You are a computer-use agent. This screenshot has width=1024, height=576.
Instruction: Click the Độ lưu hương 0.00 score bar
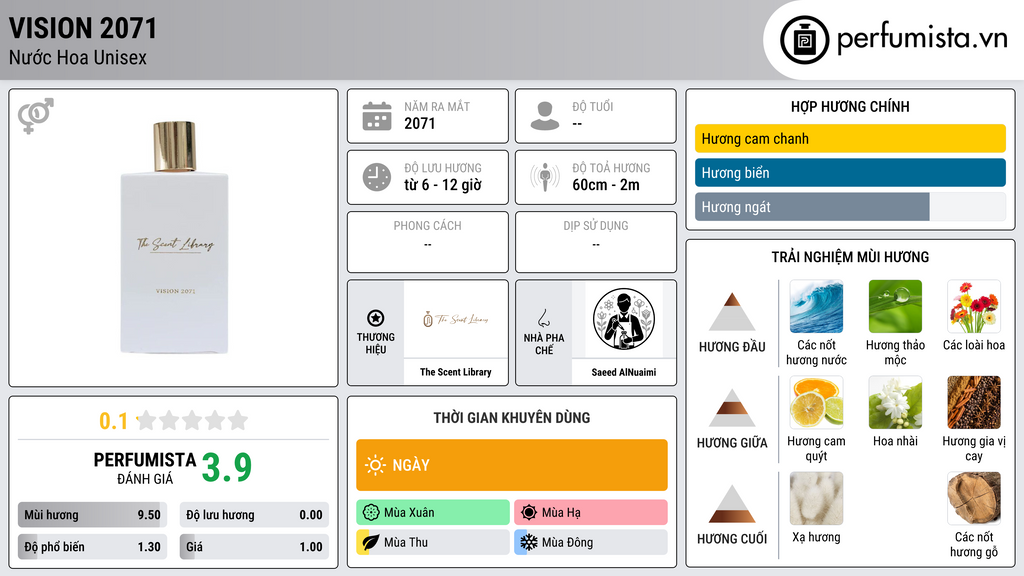pos(254,515)
